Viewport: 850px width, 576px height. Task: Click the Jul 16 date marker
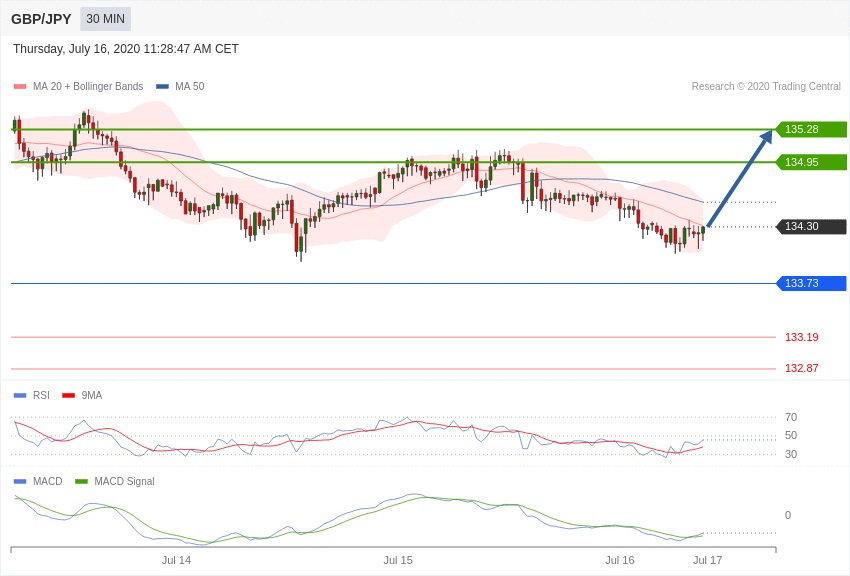[619, 560]
